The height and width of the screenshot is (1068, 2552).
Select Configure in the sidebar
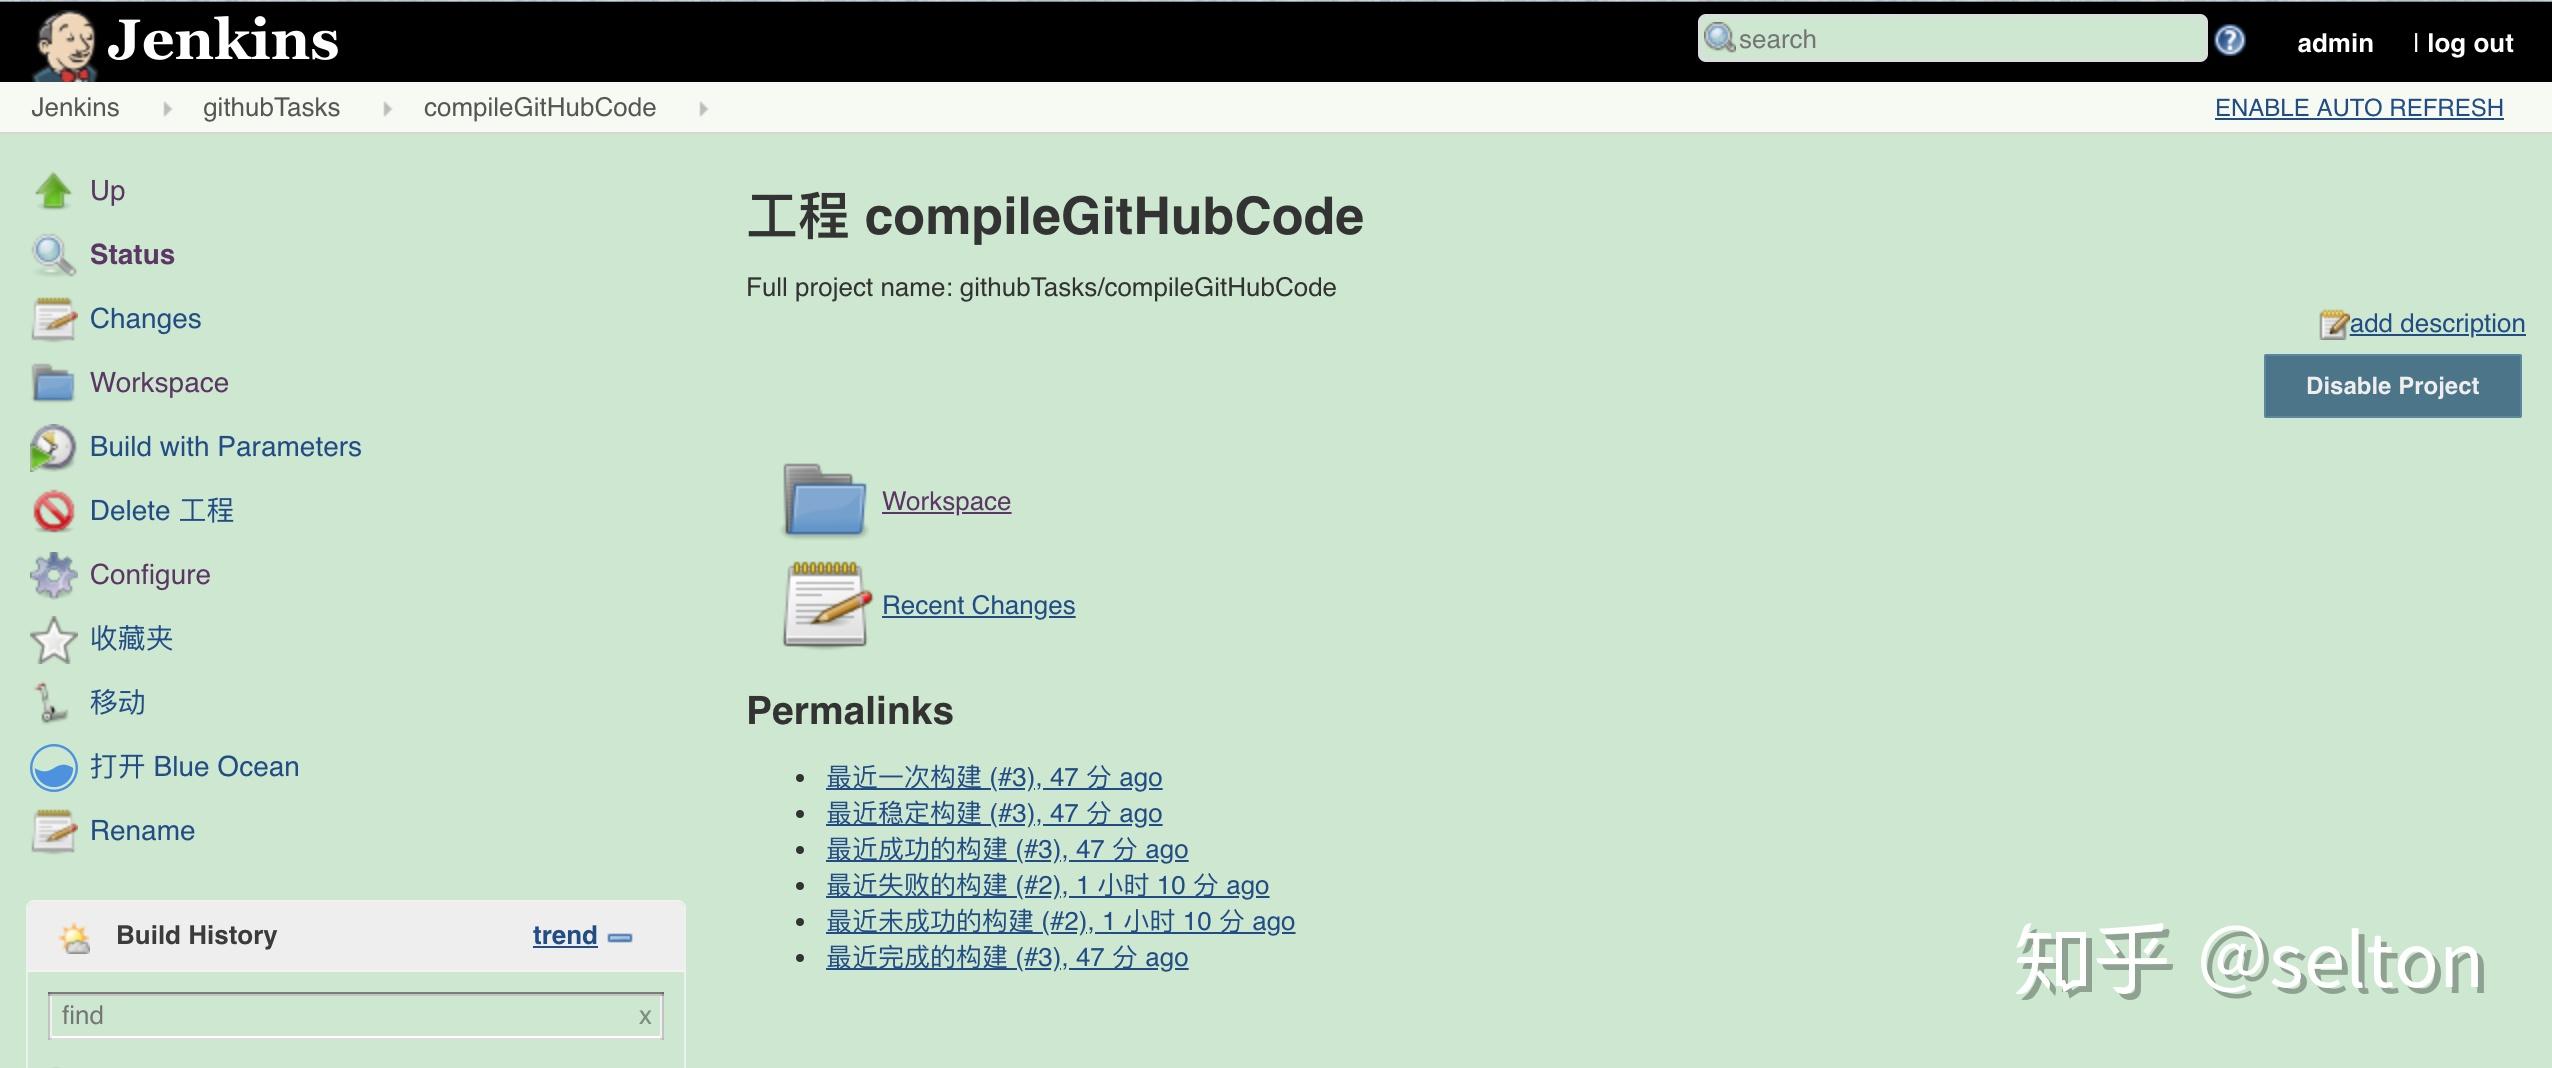pos(150,575)
